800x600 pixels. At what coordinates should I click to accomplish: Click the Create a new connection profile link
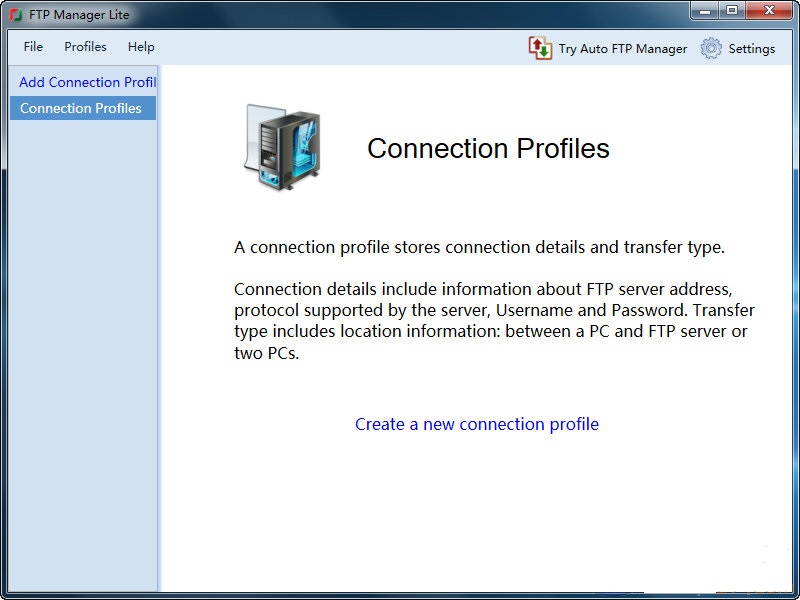pos(477,424)
